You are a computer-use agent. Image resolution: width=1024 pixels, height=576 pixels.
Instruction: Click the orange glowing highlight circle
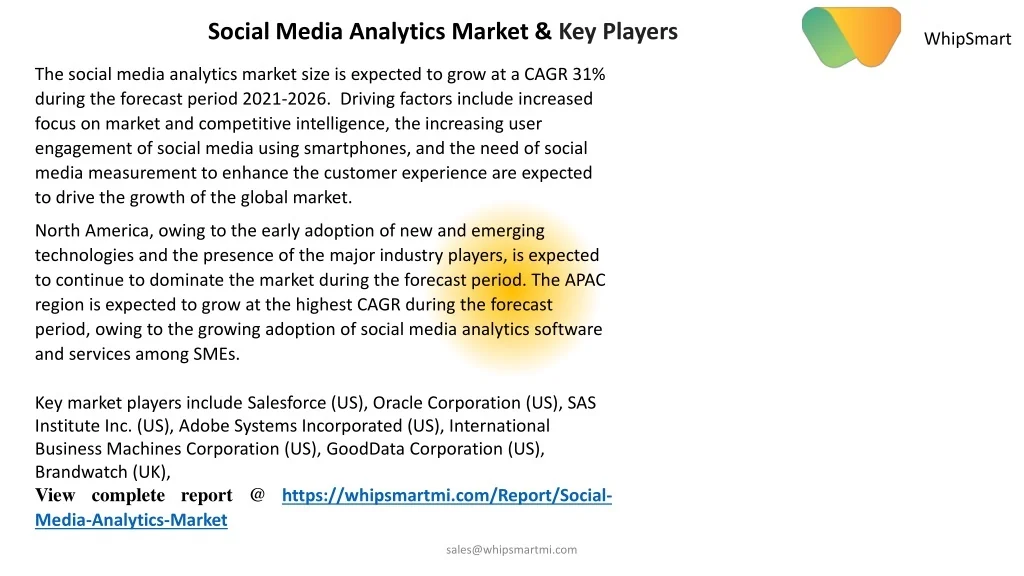(514, 289)
